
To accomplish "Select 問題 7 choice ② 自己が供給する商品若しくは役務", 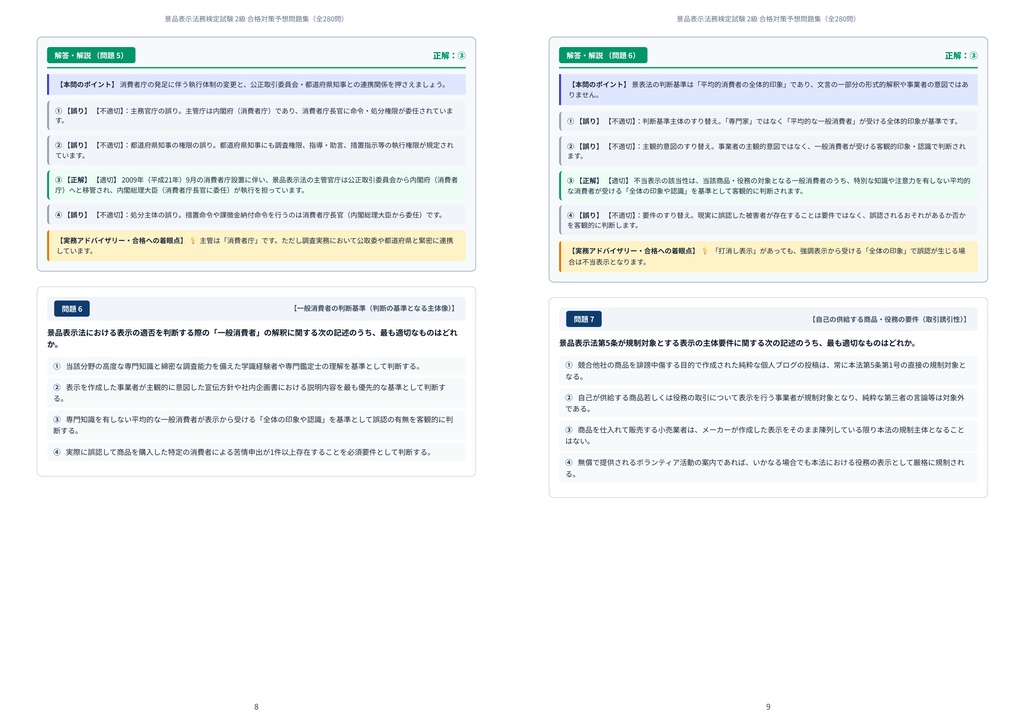I will [x=768, y=403].
